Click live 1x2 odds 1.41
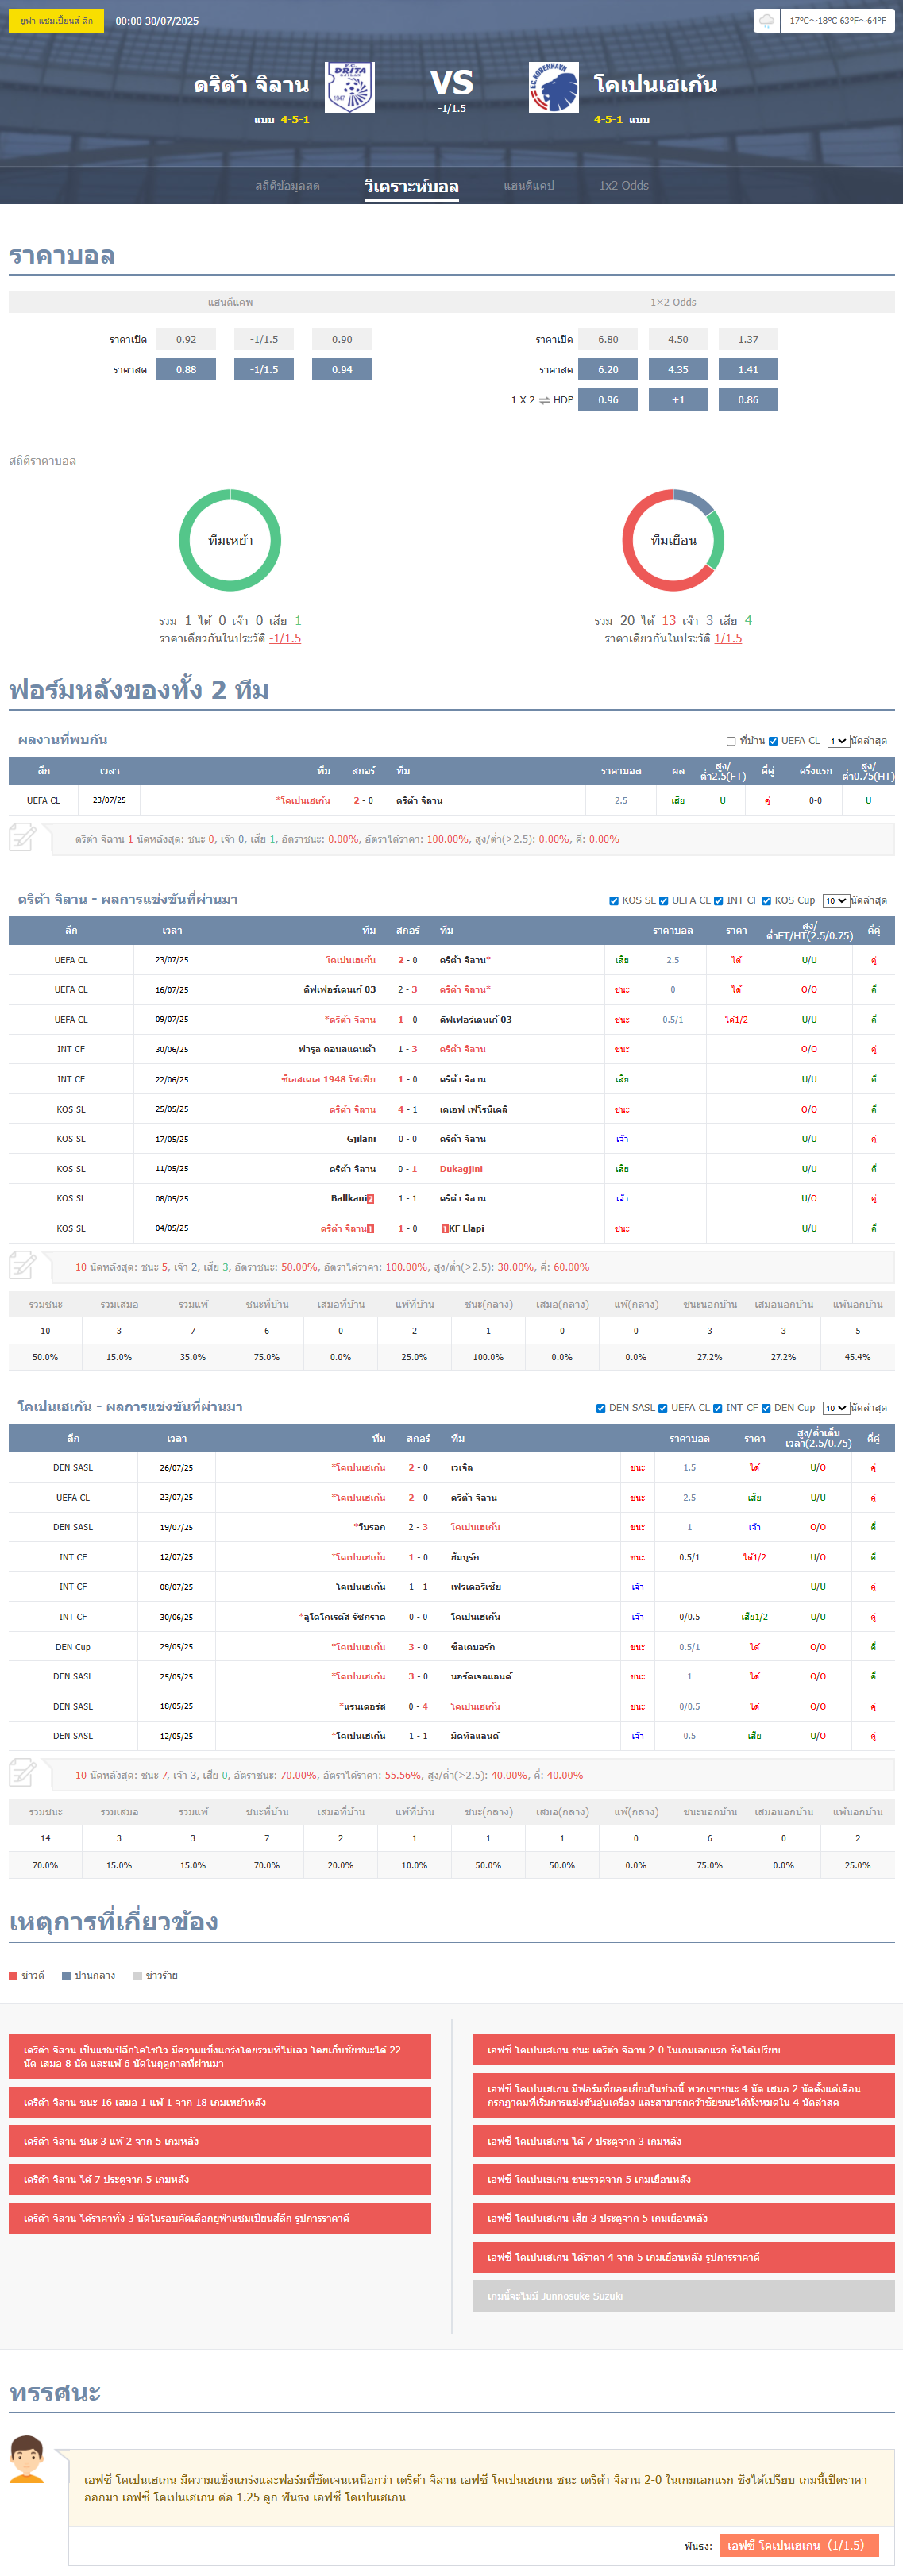Screen dimensions: 903x2576 click(748, 370)
